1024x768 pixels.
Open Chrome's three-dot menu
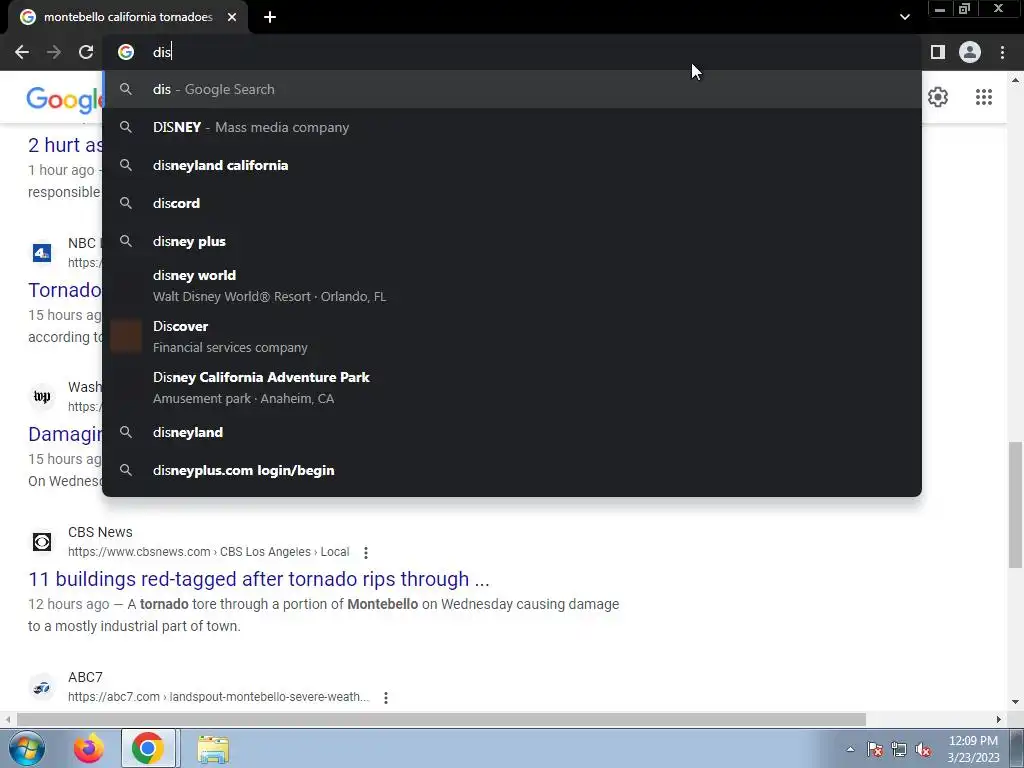point(1002,52)
